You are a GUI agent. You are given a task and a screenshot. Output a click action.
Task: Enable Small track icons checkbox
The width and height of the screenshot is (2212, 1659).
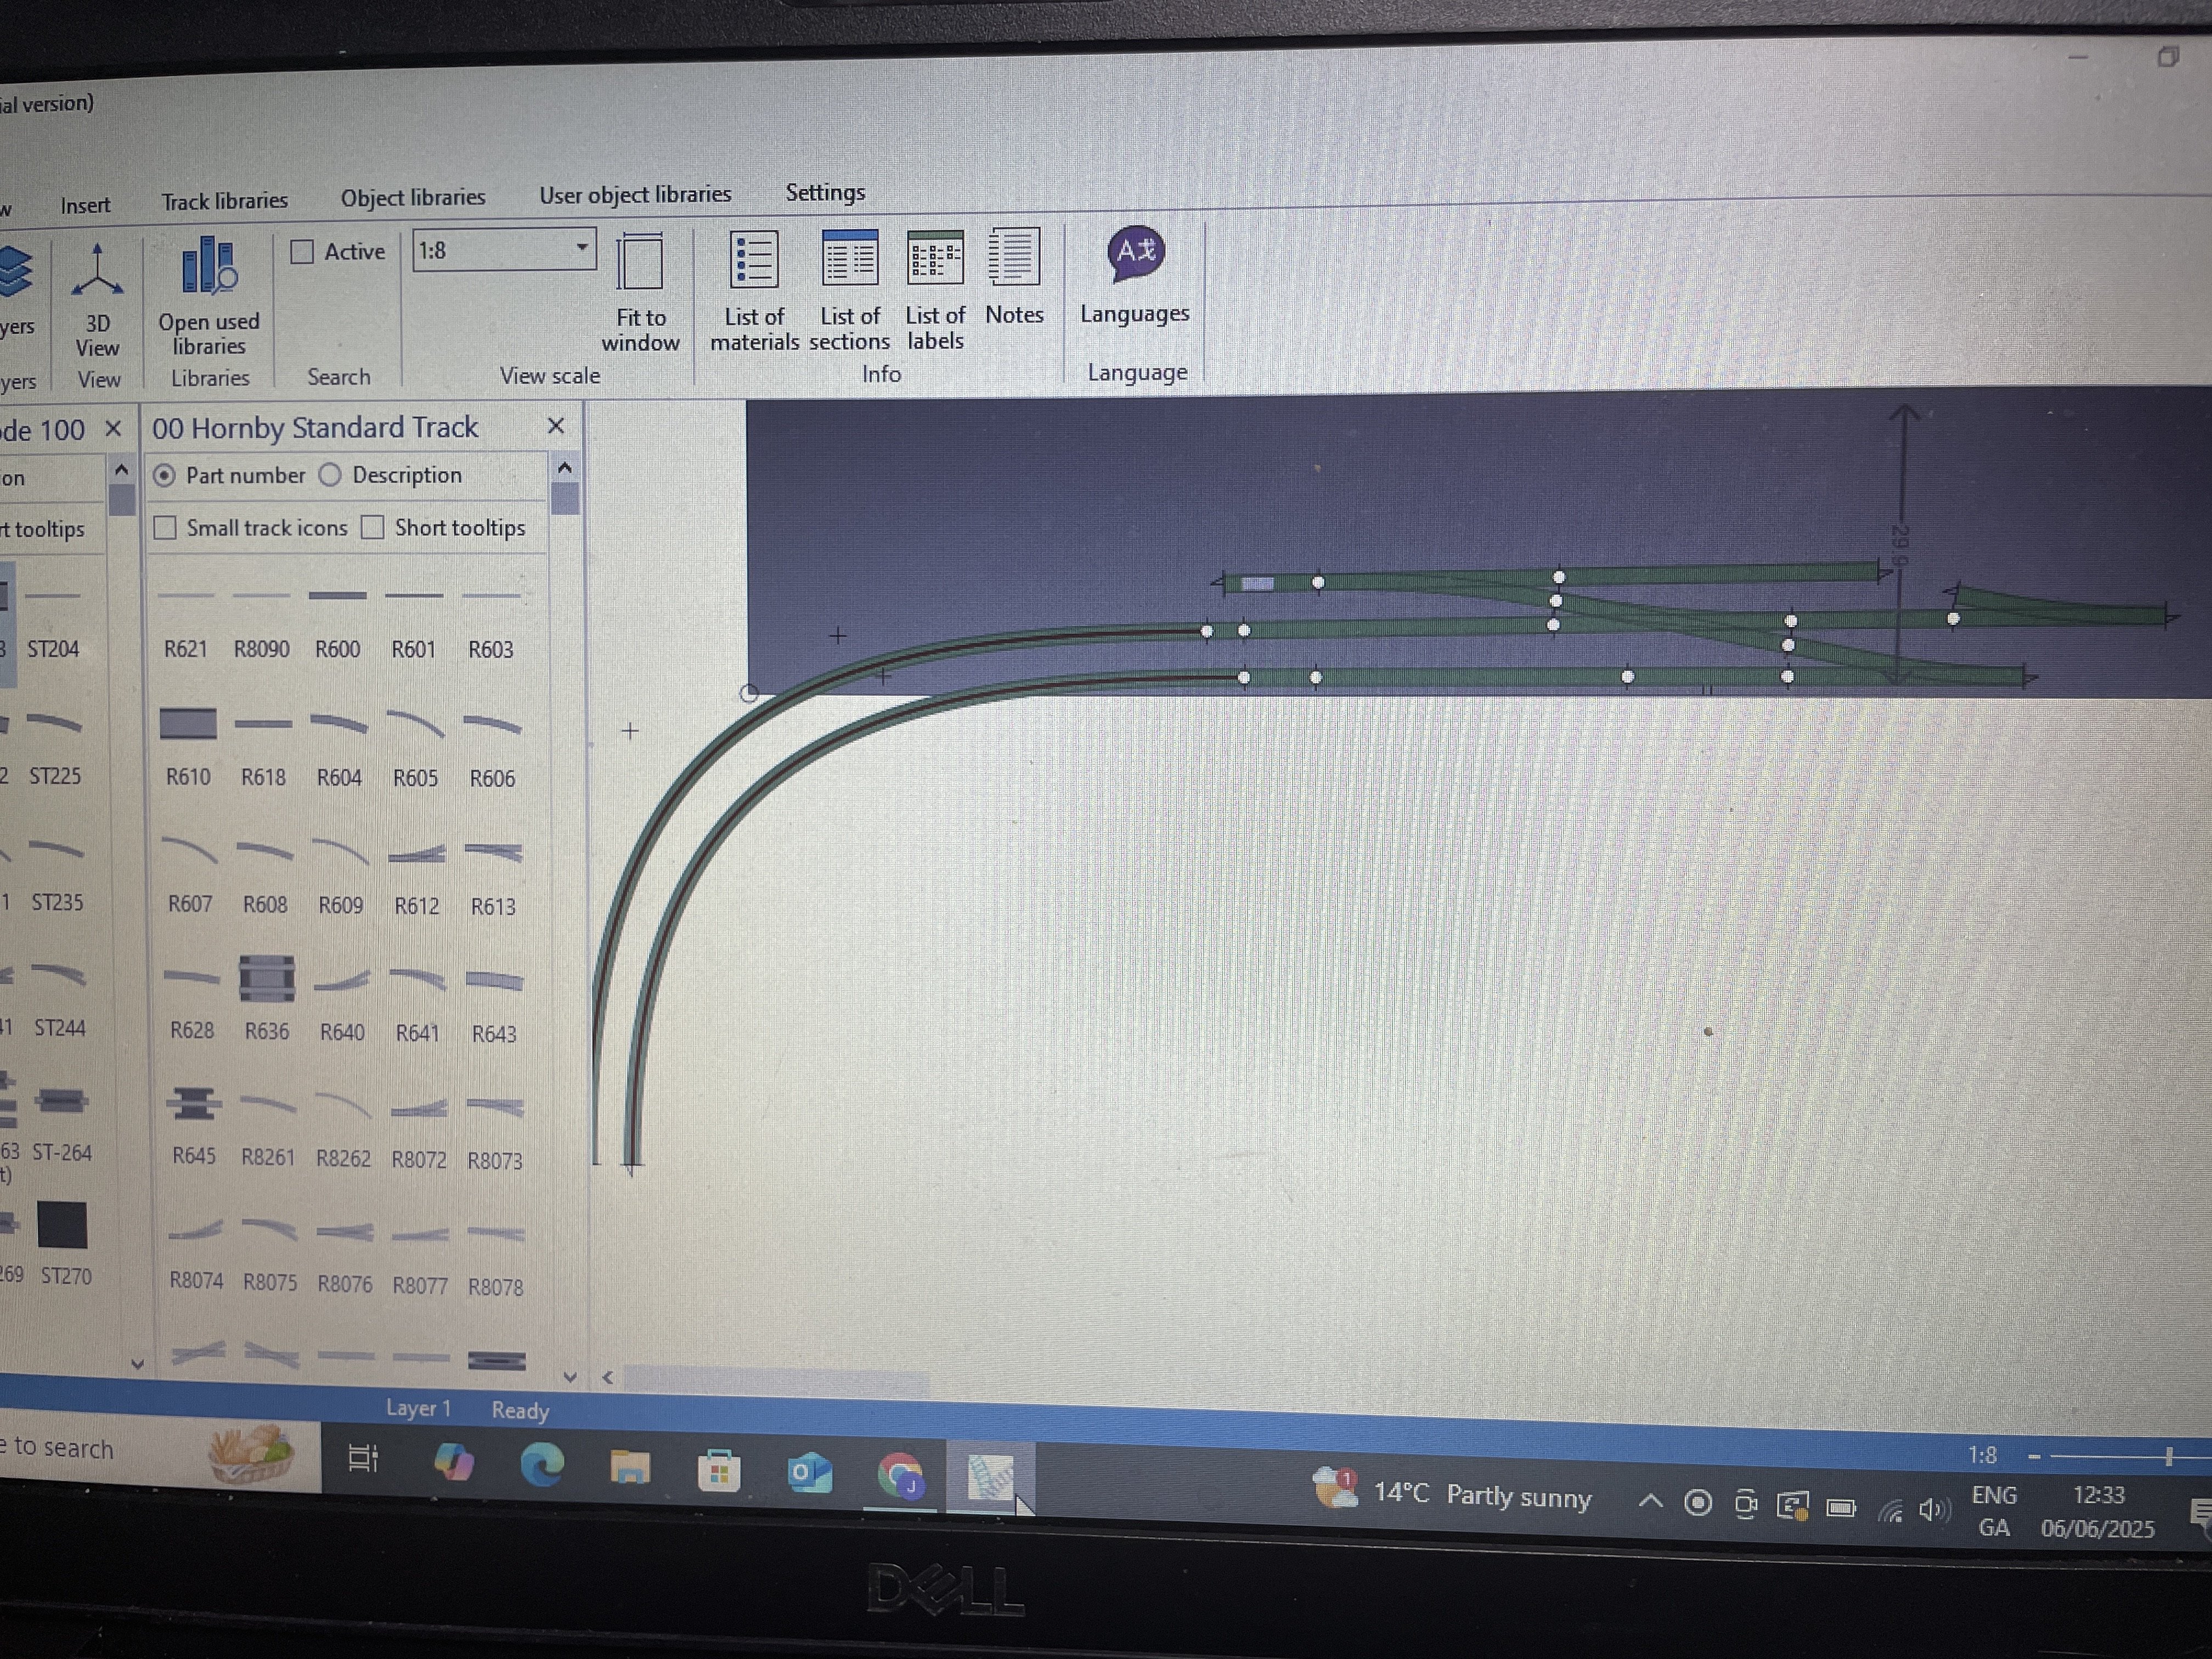[165, 528]
